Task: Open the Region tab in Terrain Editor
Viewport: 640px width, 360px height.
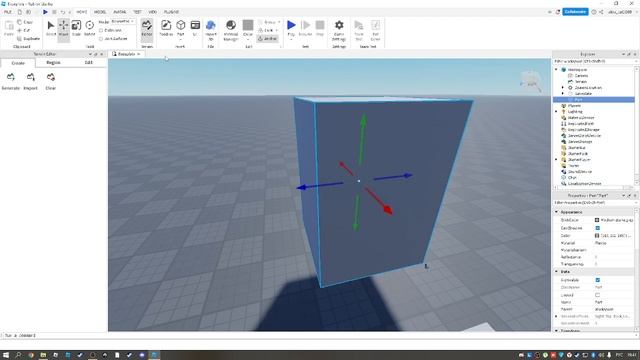Action: click(53, 63)
